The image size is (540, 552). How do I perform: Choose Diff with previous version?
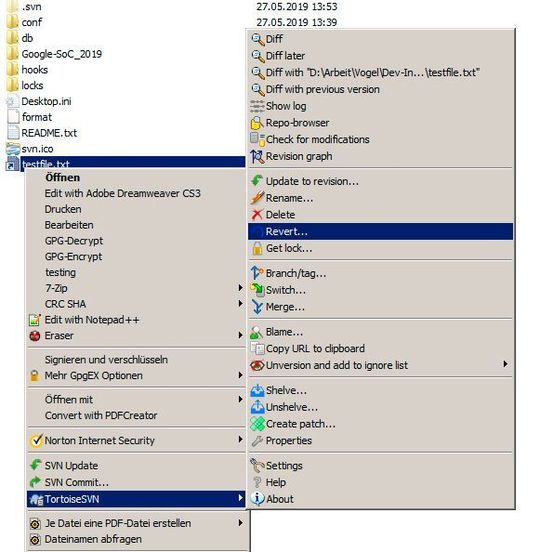click(x=380, y=89)
